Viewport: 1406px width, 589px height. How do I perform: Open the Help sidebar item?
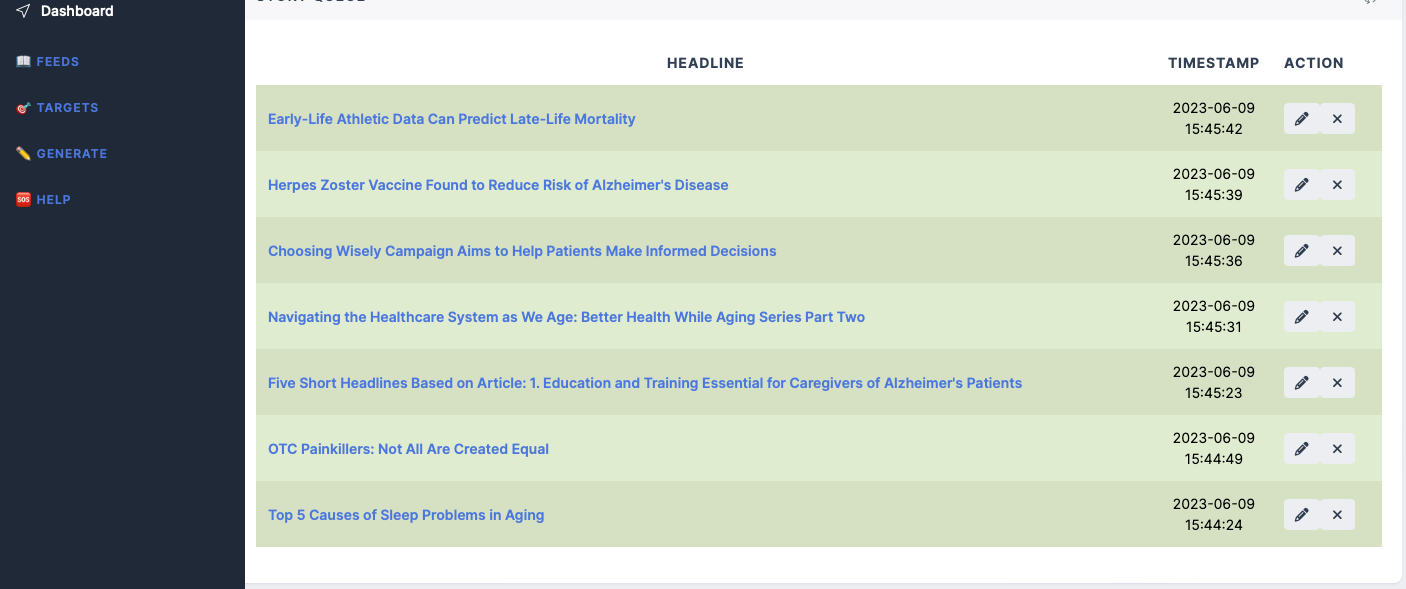tap(53, 200)
